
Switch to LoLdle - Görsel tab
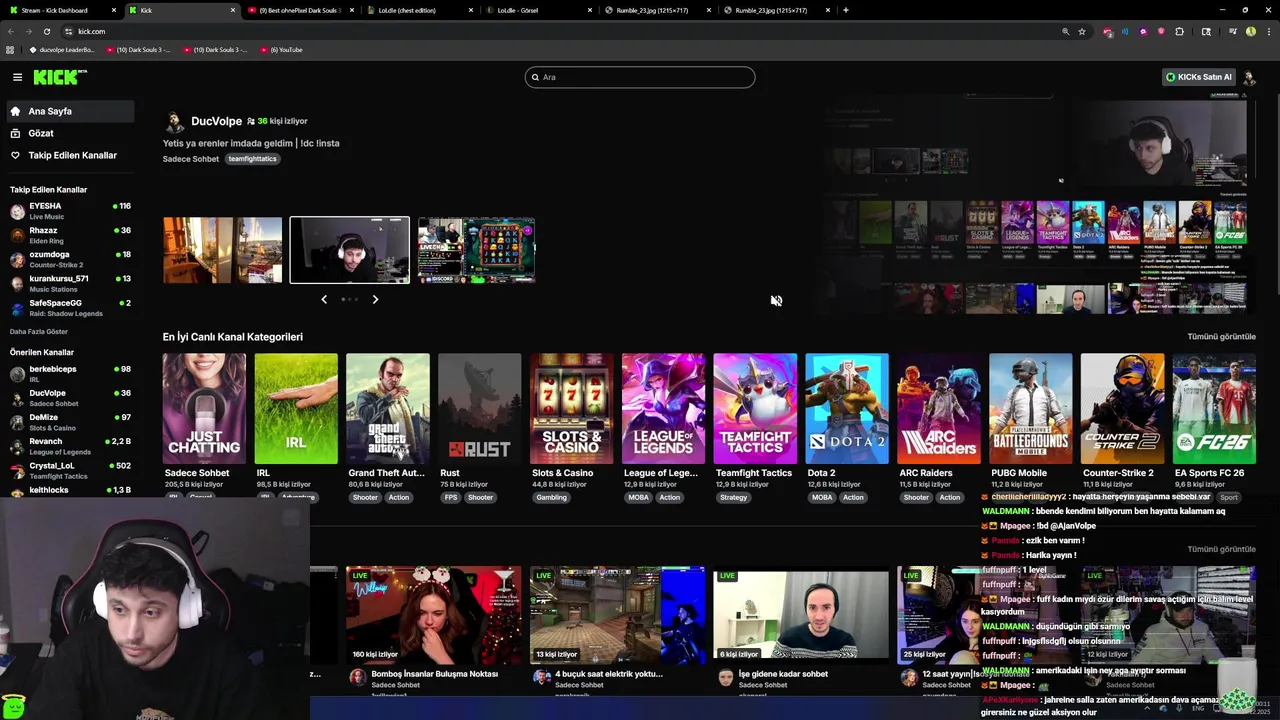(539, 10)
